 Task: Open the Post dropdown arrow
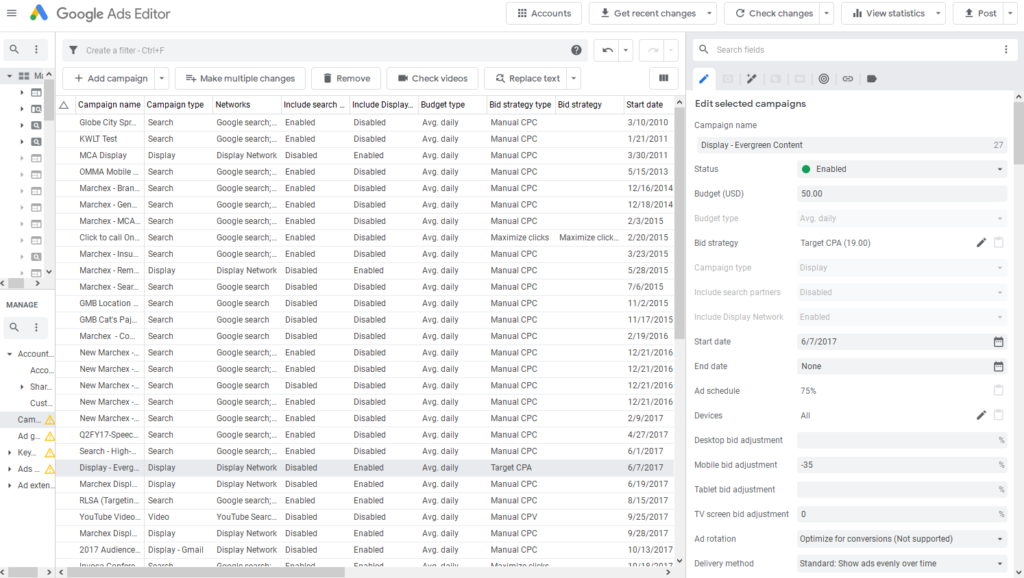pyautogui.click(x=1010, y=13)
